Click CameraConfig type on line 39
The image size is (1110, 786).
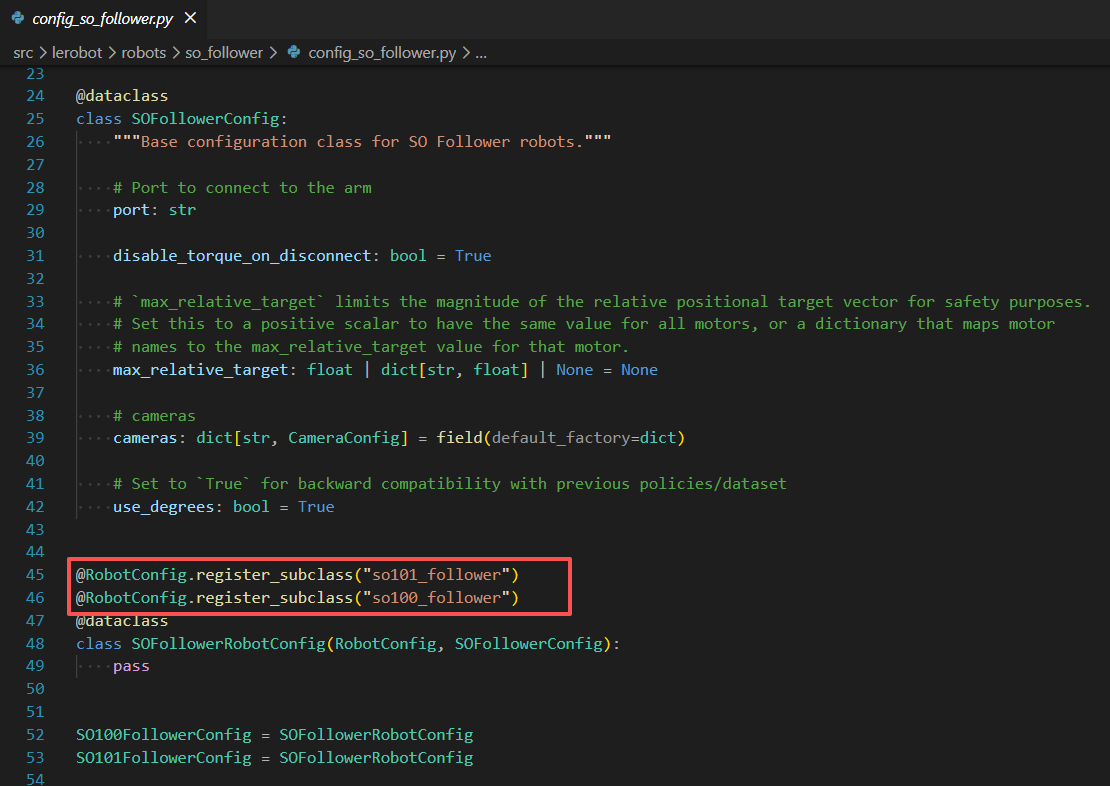[344, 438]
